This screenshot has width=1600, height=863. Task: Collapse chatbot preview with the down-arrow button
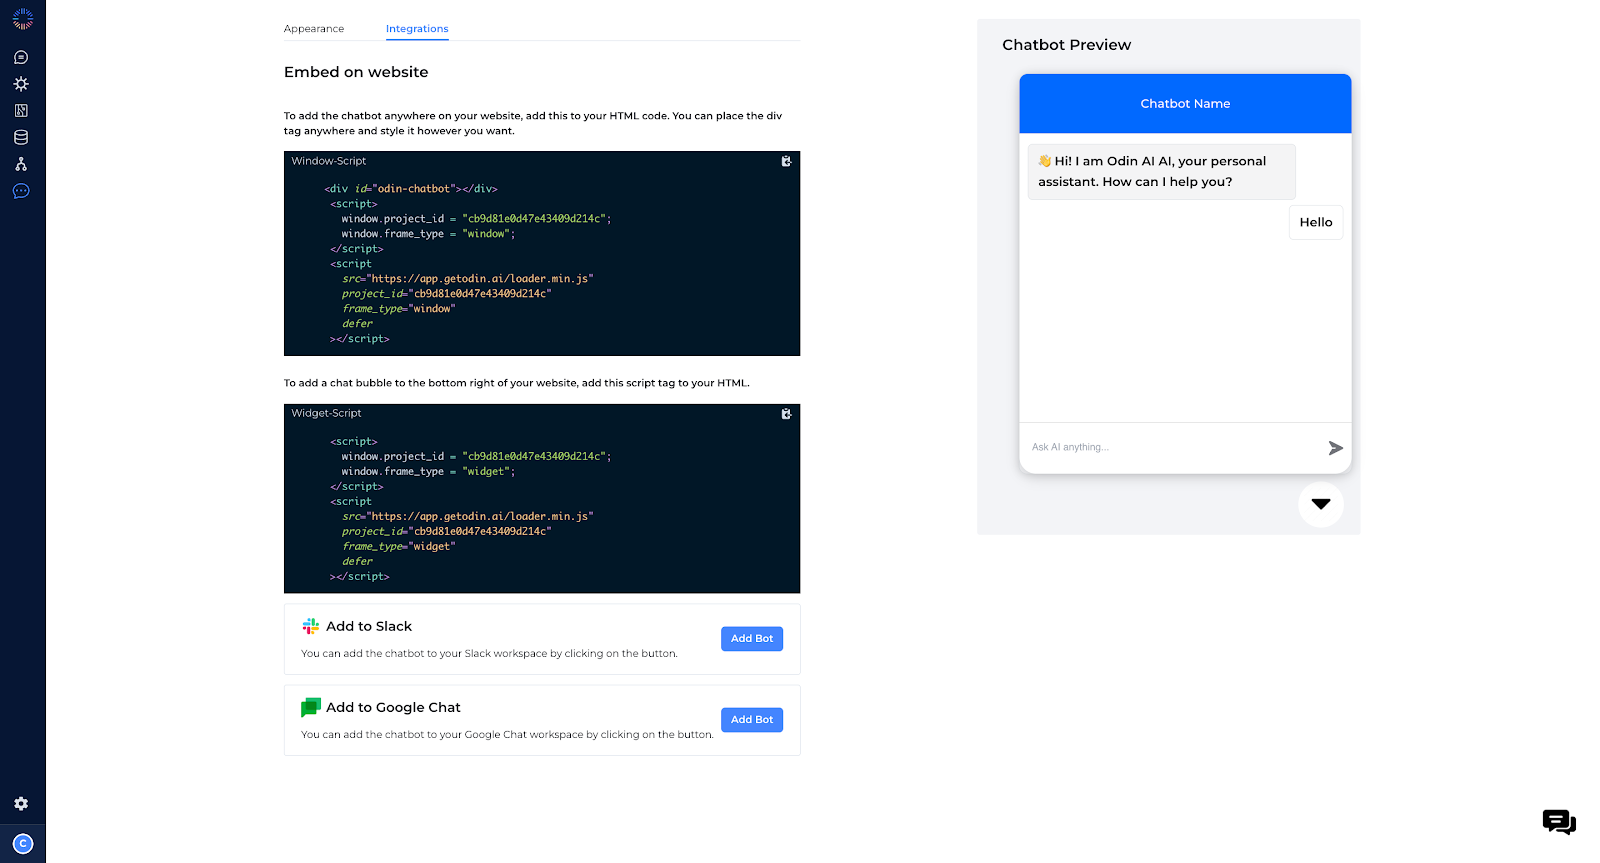(x=1321, y=504)
